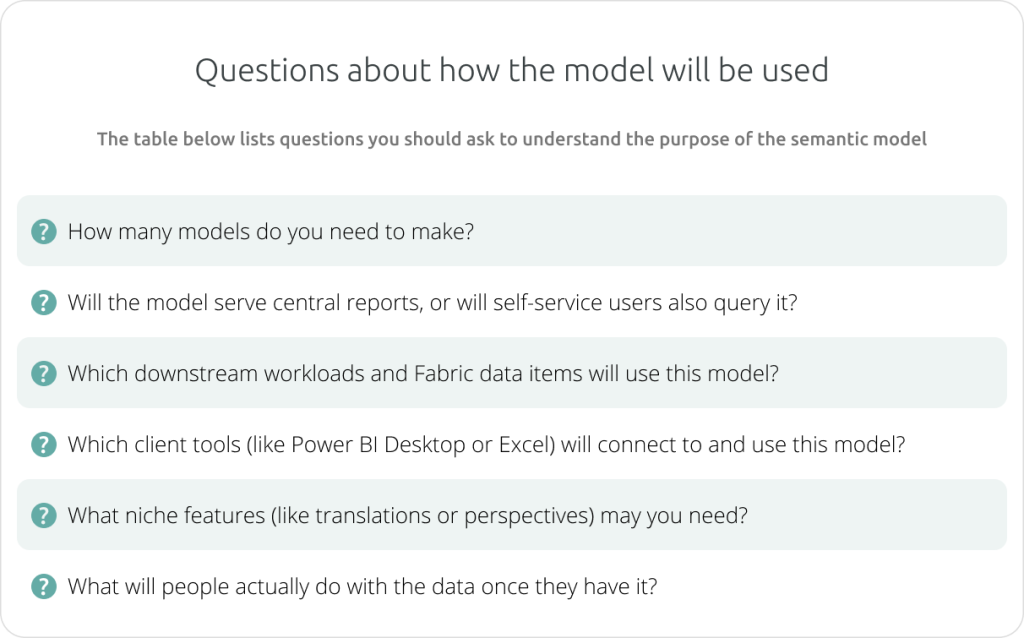The width and height of the screenshot is (1024, 638).
Task: Select 'What niche features' question text
Action: [x=408, y=516]
